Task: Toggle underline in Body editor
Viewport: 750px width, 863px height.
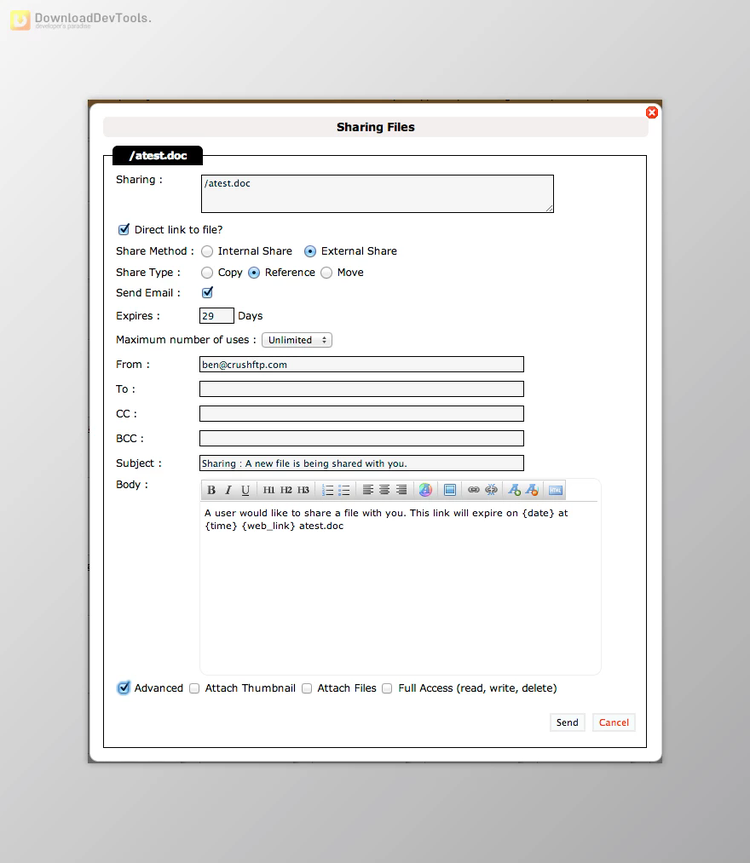Action: click(x=245, y=490)
